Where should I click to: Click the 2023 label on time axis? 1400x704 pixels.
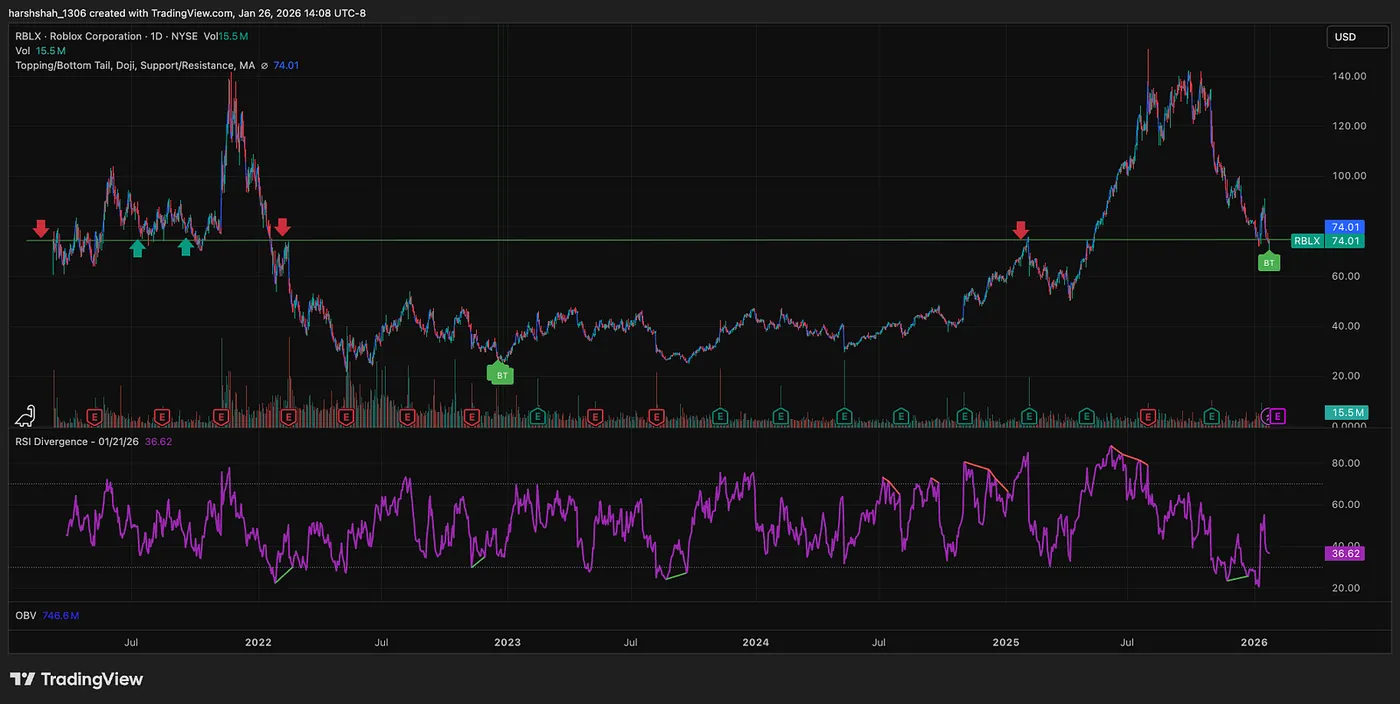(507, 643)
